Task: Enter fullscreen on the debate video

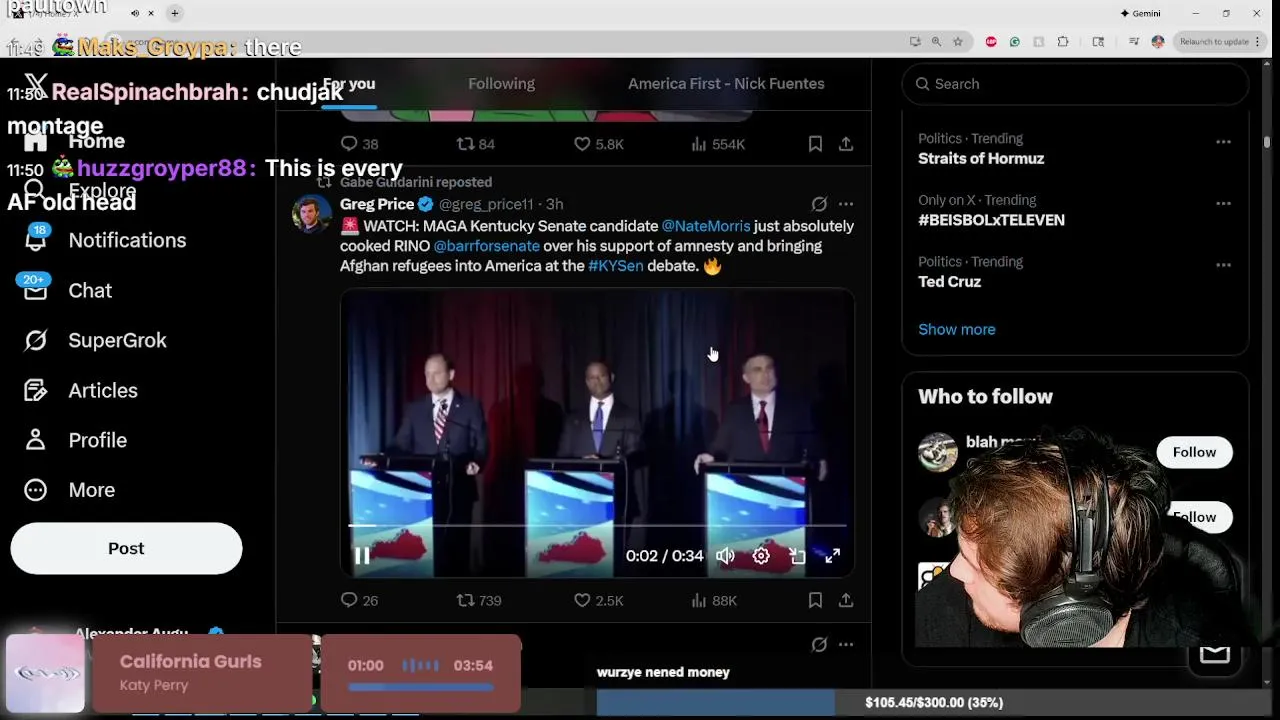Action: click(x=832, y=556)
